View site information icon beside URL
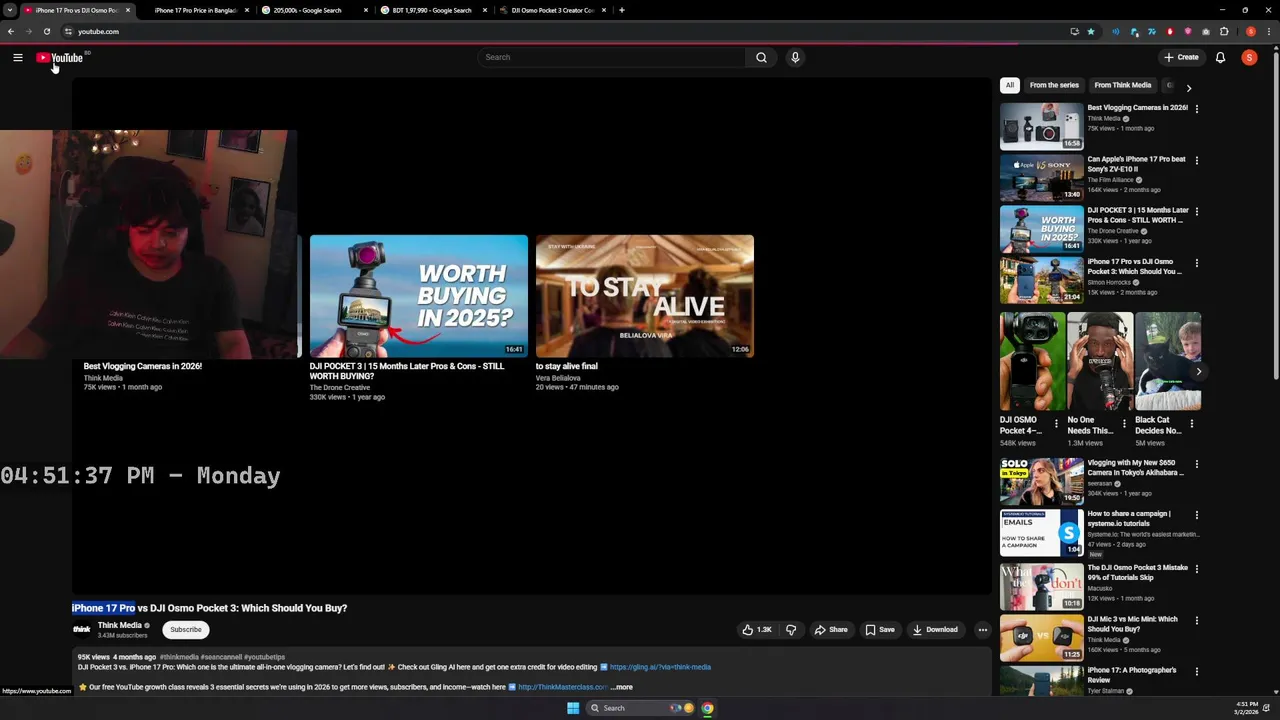This screenshot has height=720, width=1280. (68, 31)
